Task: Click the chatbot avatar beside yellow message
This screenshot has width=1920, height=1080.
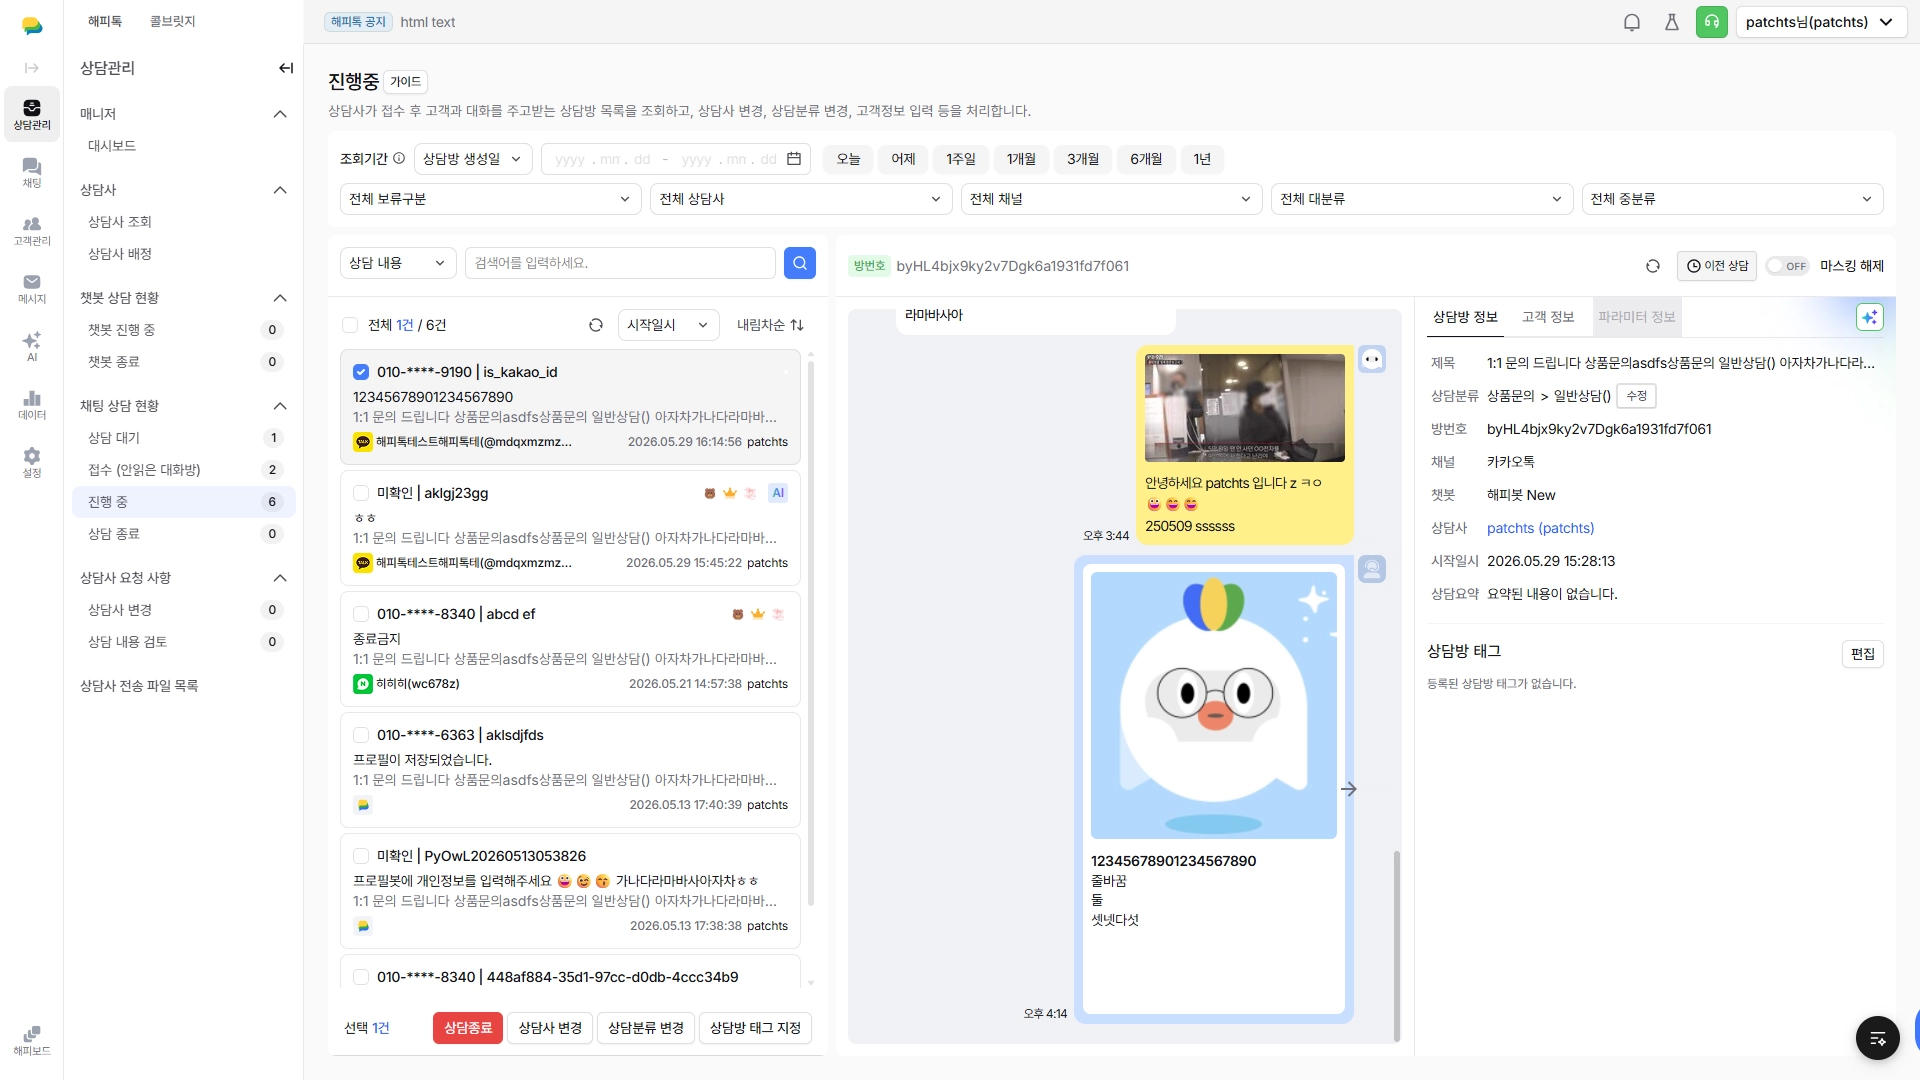Action: 1372,359
